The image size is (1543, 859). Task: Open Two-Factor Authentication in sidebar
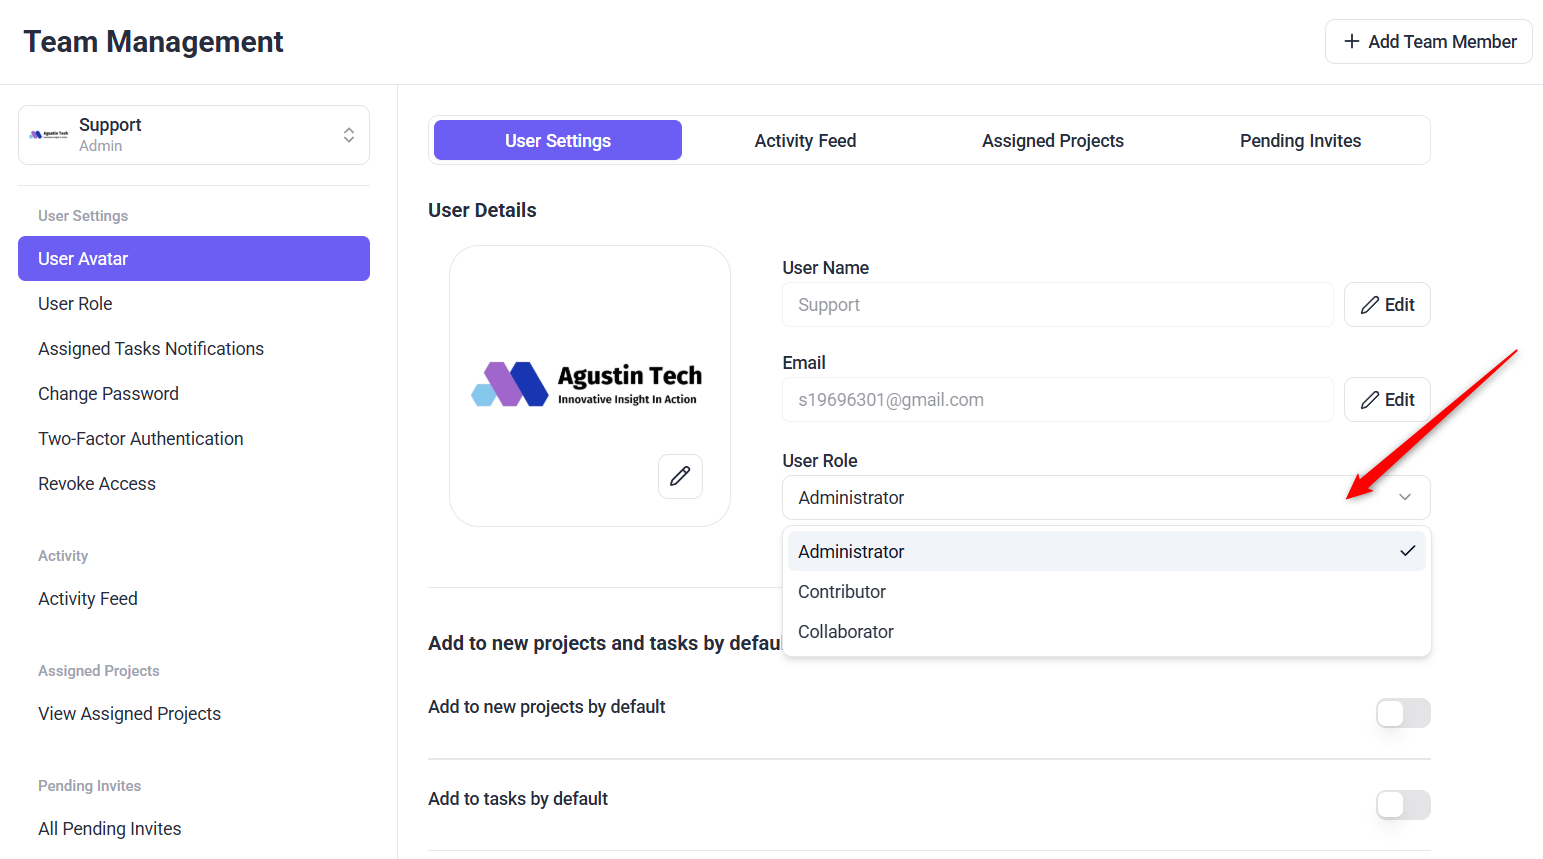coord(141,439)
